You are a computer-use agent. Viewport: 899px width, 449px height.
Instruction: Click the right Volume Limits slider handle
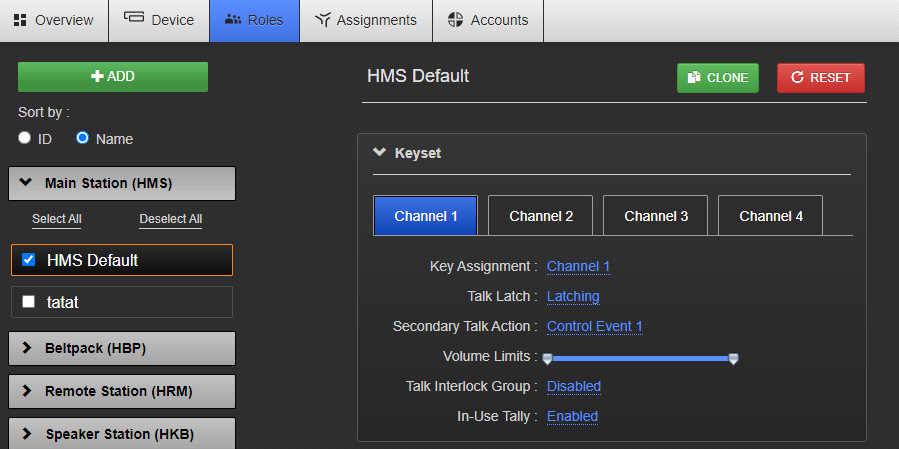coord(733,358)
